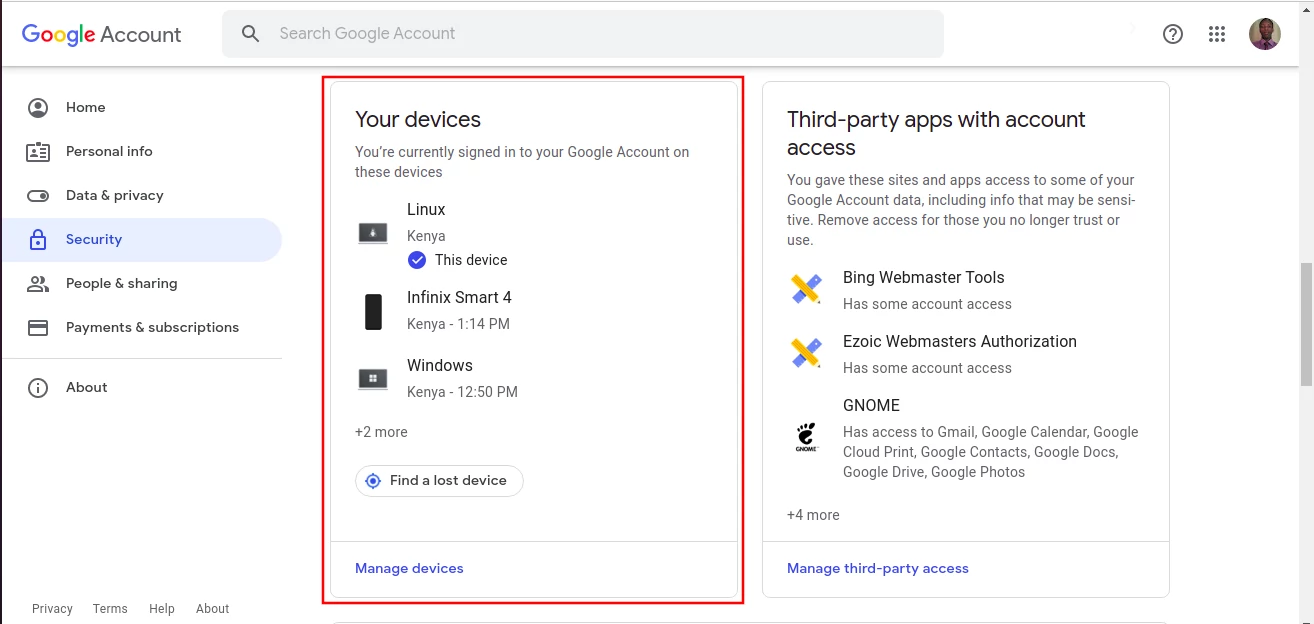Open the Google apps grid icon
1314x624 pixels.
point(1217,34)
